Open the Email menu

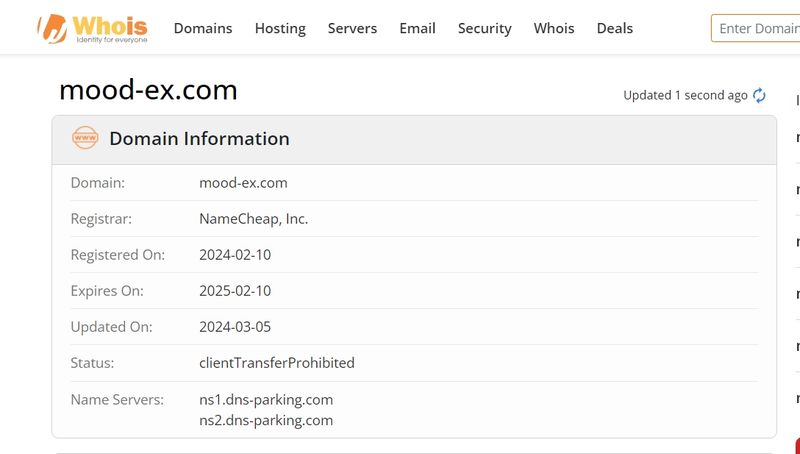pos(417,28)
